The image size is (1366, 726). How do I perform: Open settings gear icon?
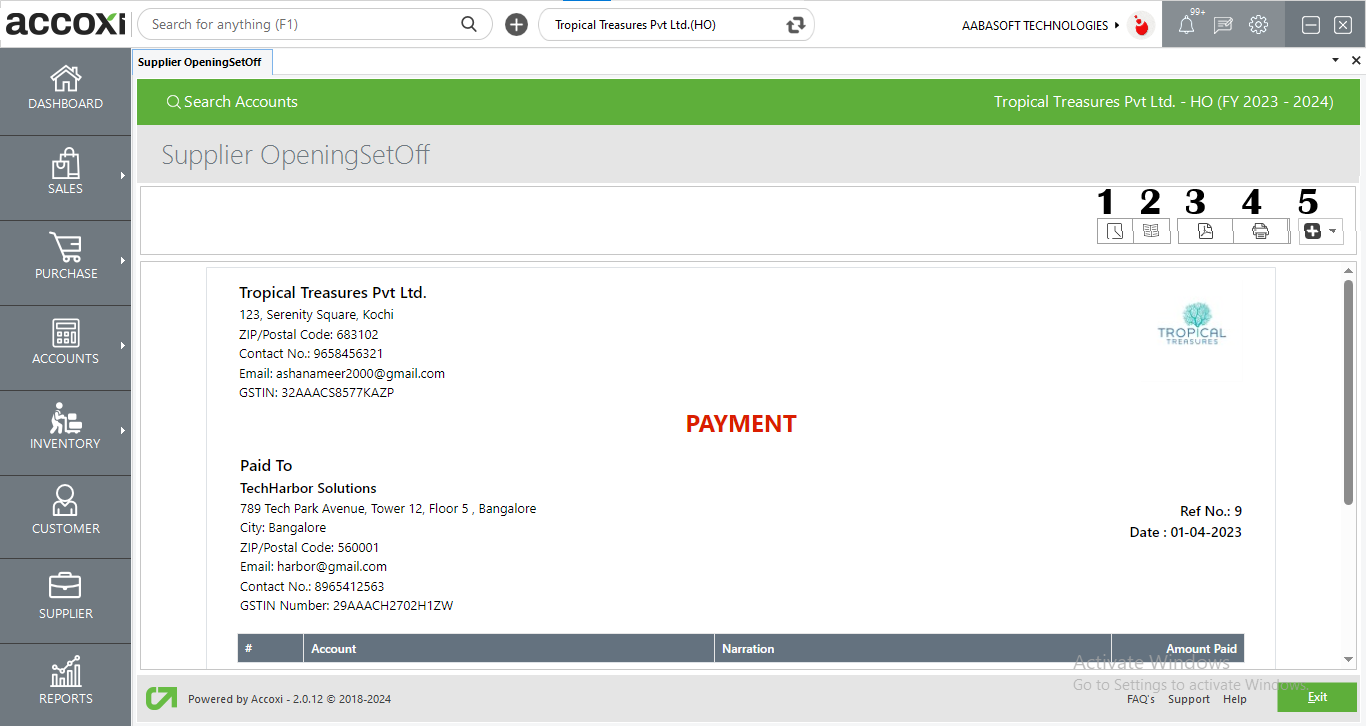[x=1258, y=26]
